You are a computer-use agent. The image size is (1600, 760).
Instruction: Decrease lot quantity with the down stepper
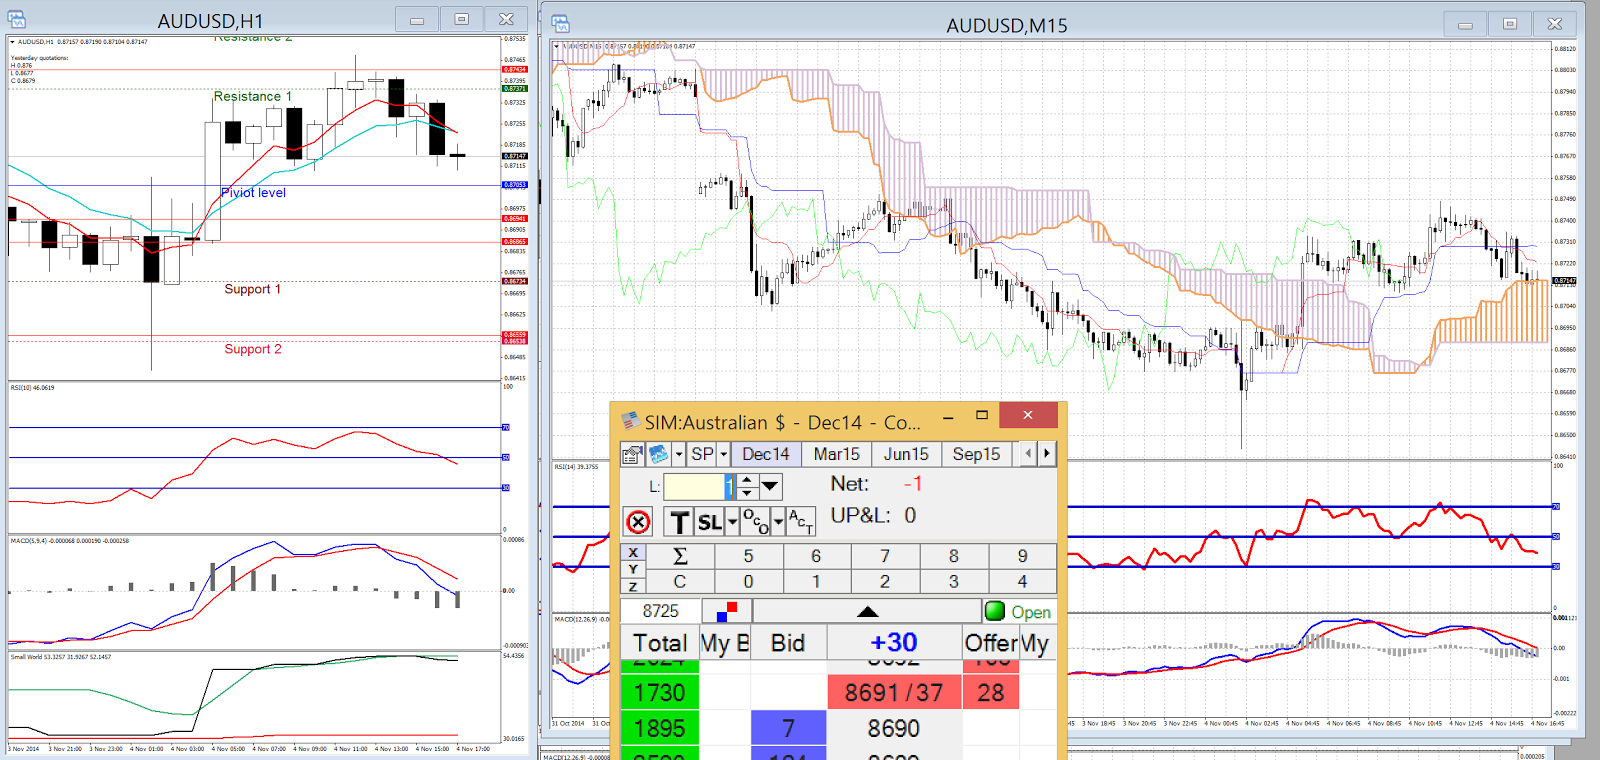[747, 494]
